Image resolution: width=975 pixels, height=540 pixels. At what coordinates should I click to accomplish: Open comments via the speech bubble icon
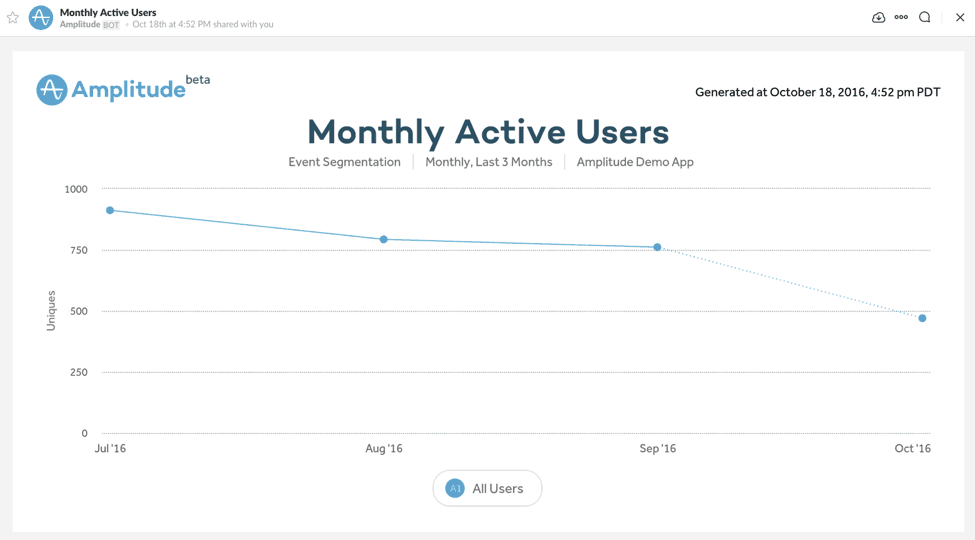[925, 18]
